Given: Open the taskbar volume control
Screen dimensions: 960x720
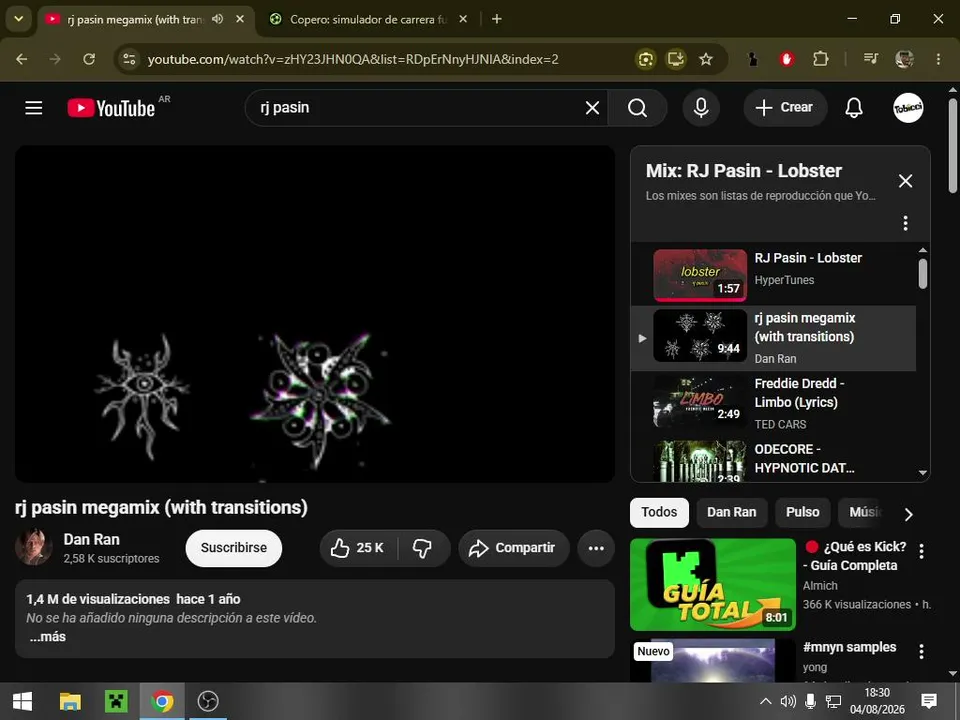Looking at the screenshot, I should (x=788, y=701).
